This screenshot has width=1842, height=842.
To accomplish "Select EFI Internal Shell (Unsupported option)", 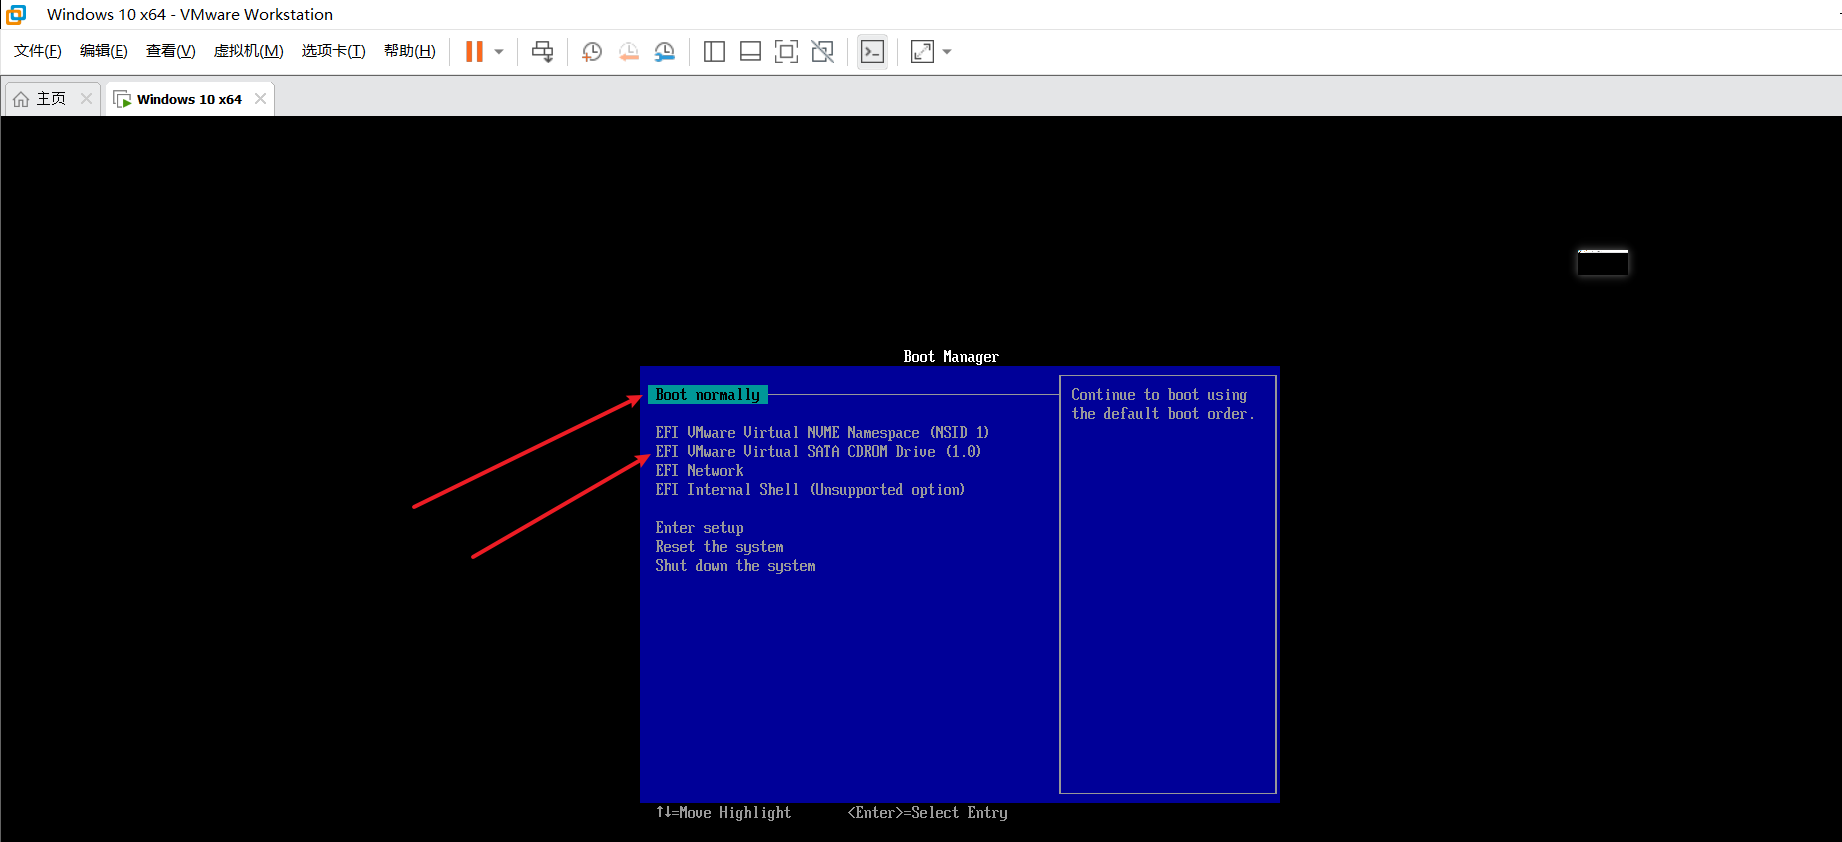I will coord(810,490).
